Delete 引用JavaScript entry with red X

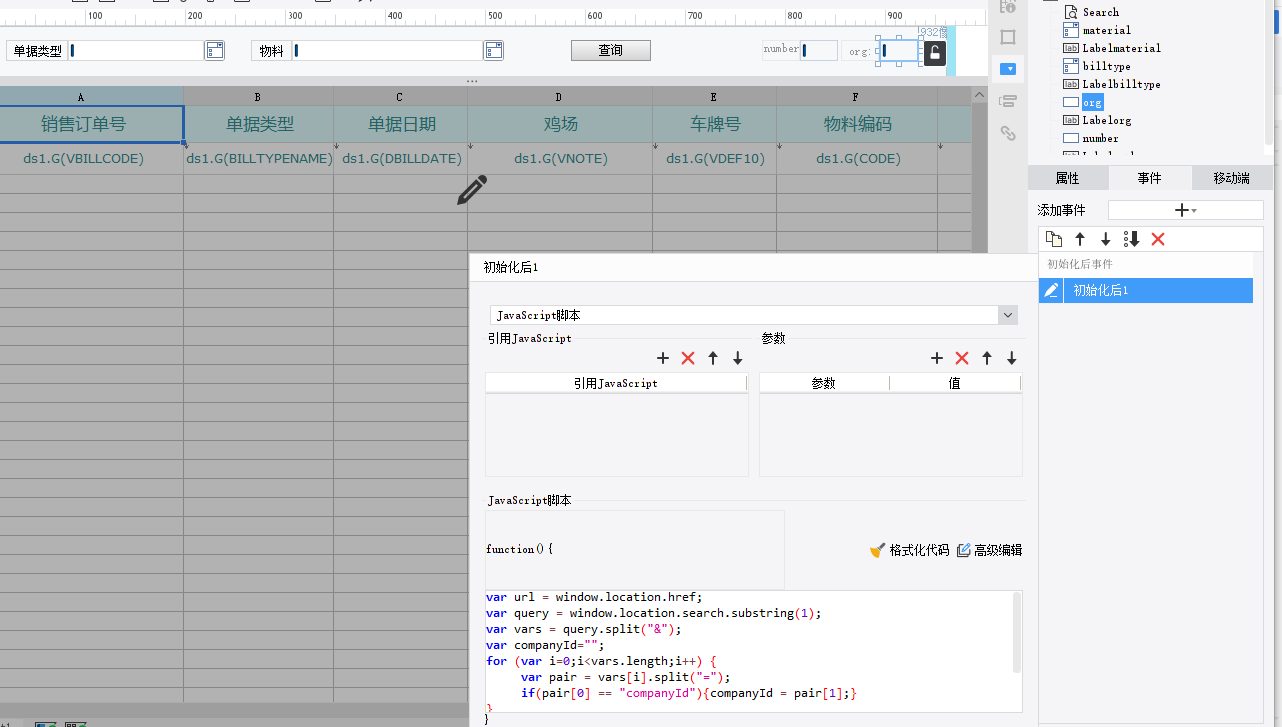pos(688,358)
